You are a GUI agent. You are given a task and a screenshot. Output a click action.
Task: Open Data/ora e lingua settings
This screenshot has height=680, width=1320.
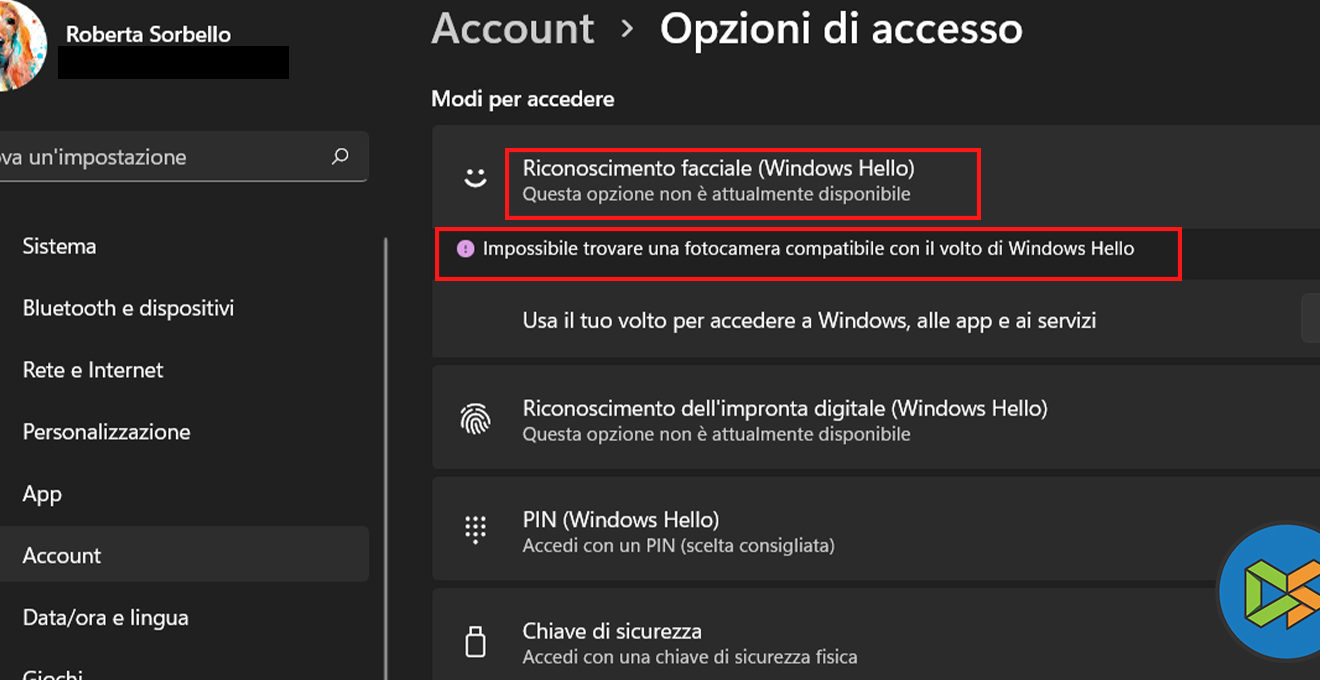pyautogui.click(x=105, y=618)
